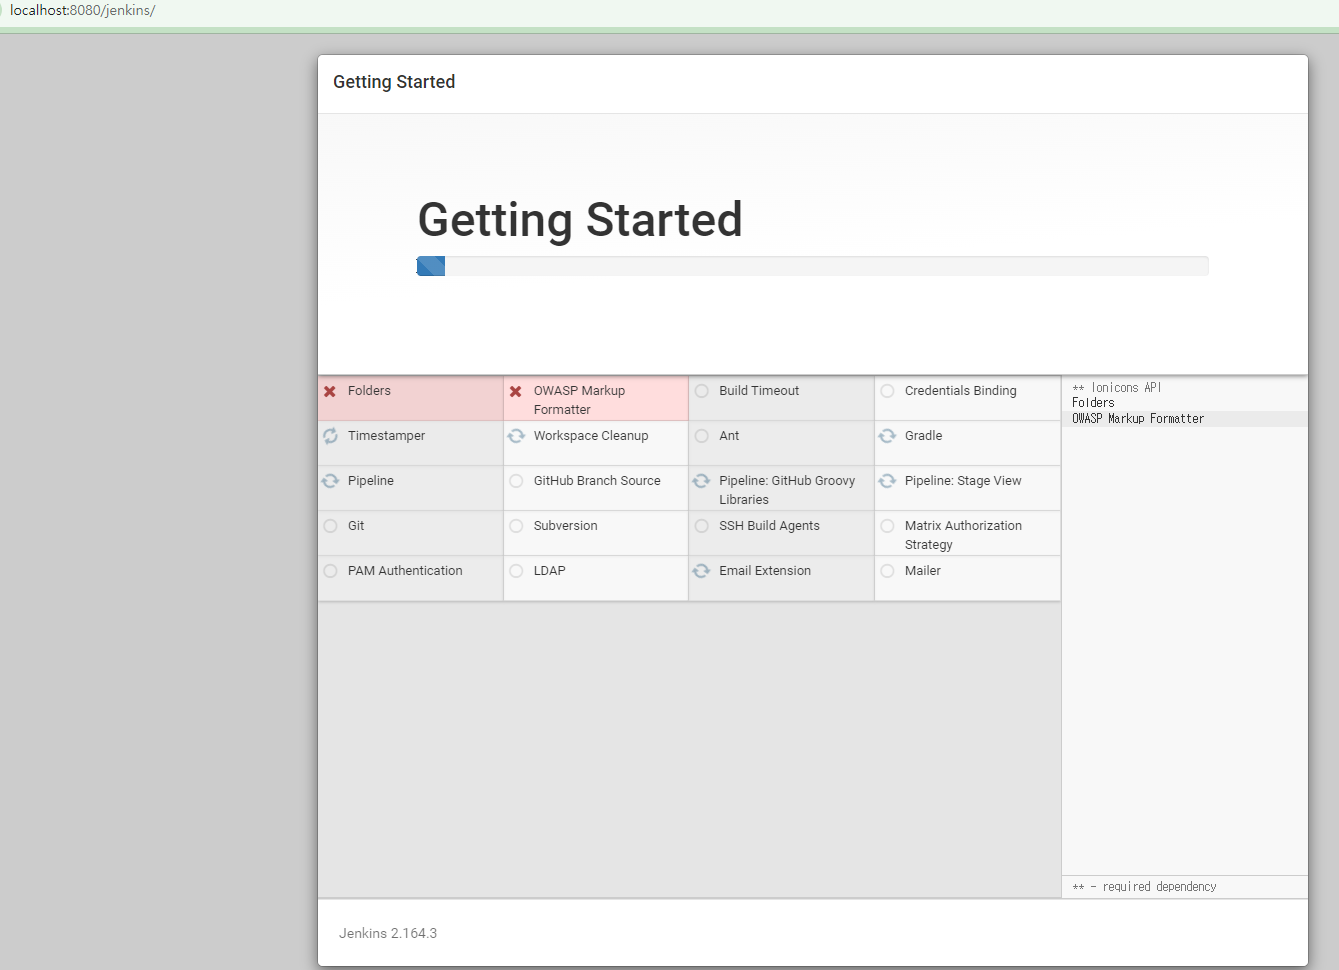Click the pending circle beside PAM Authentication
The height and width of the screenshot is (970, 1339).
coord(330,571)
